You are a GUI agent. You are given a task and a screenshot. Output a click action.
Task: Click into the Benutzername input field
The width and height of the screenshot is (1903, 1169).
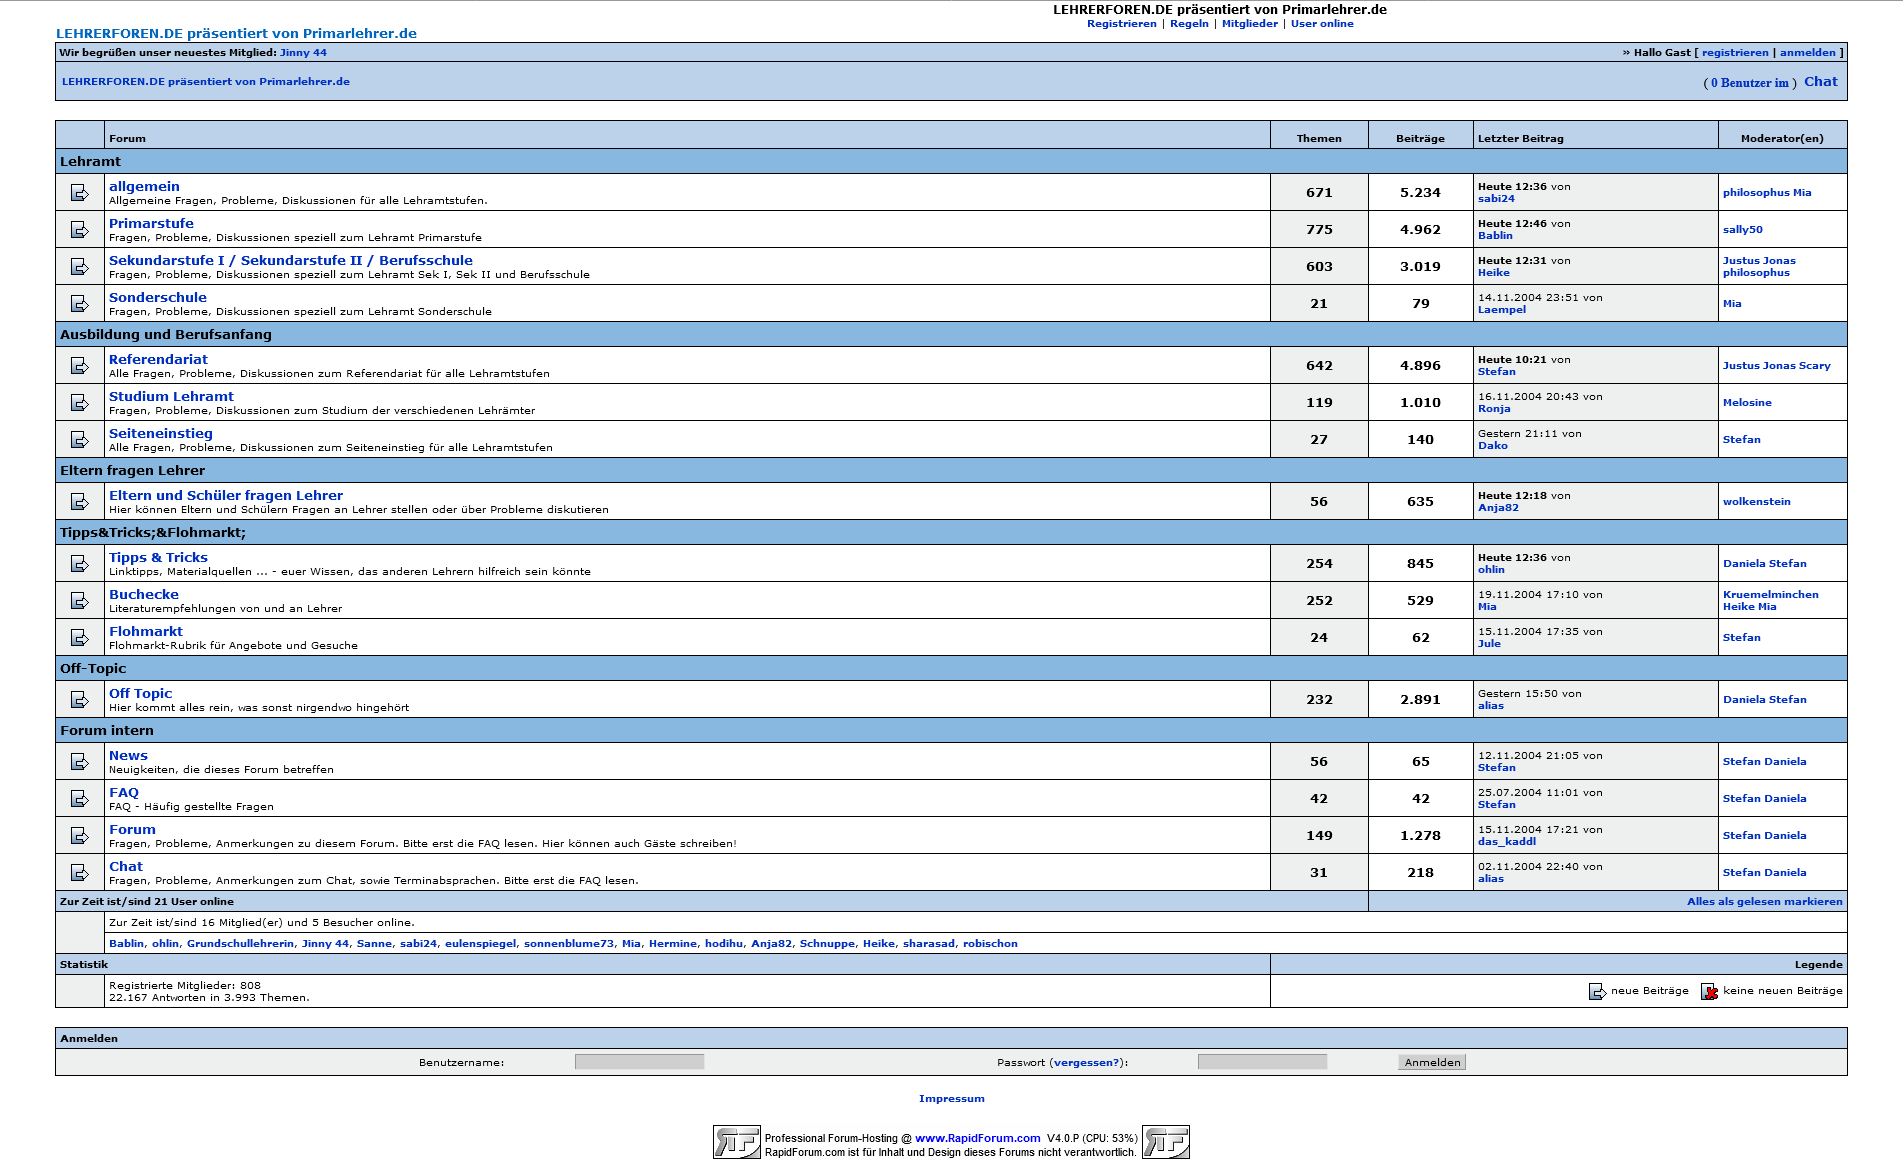pos(639,1062)
